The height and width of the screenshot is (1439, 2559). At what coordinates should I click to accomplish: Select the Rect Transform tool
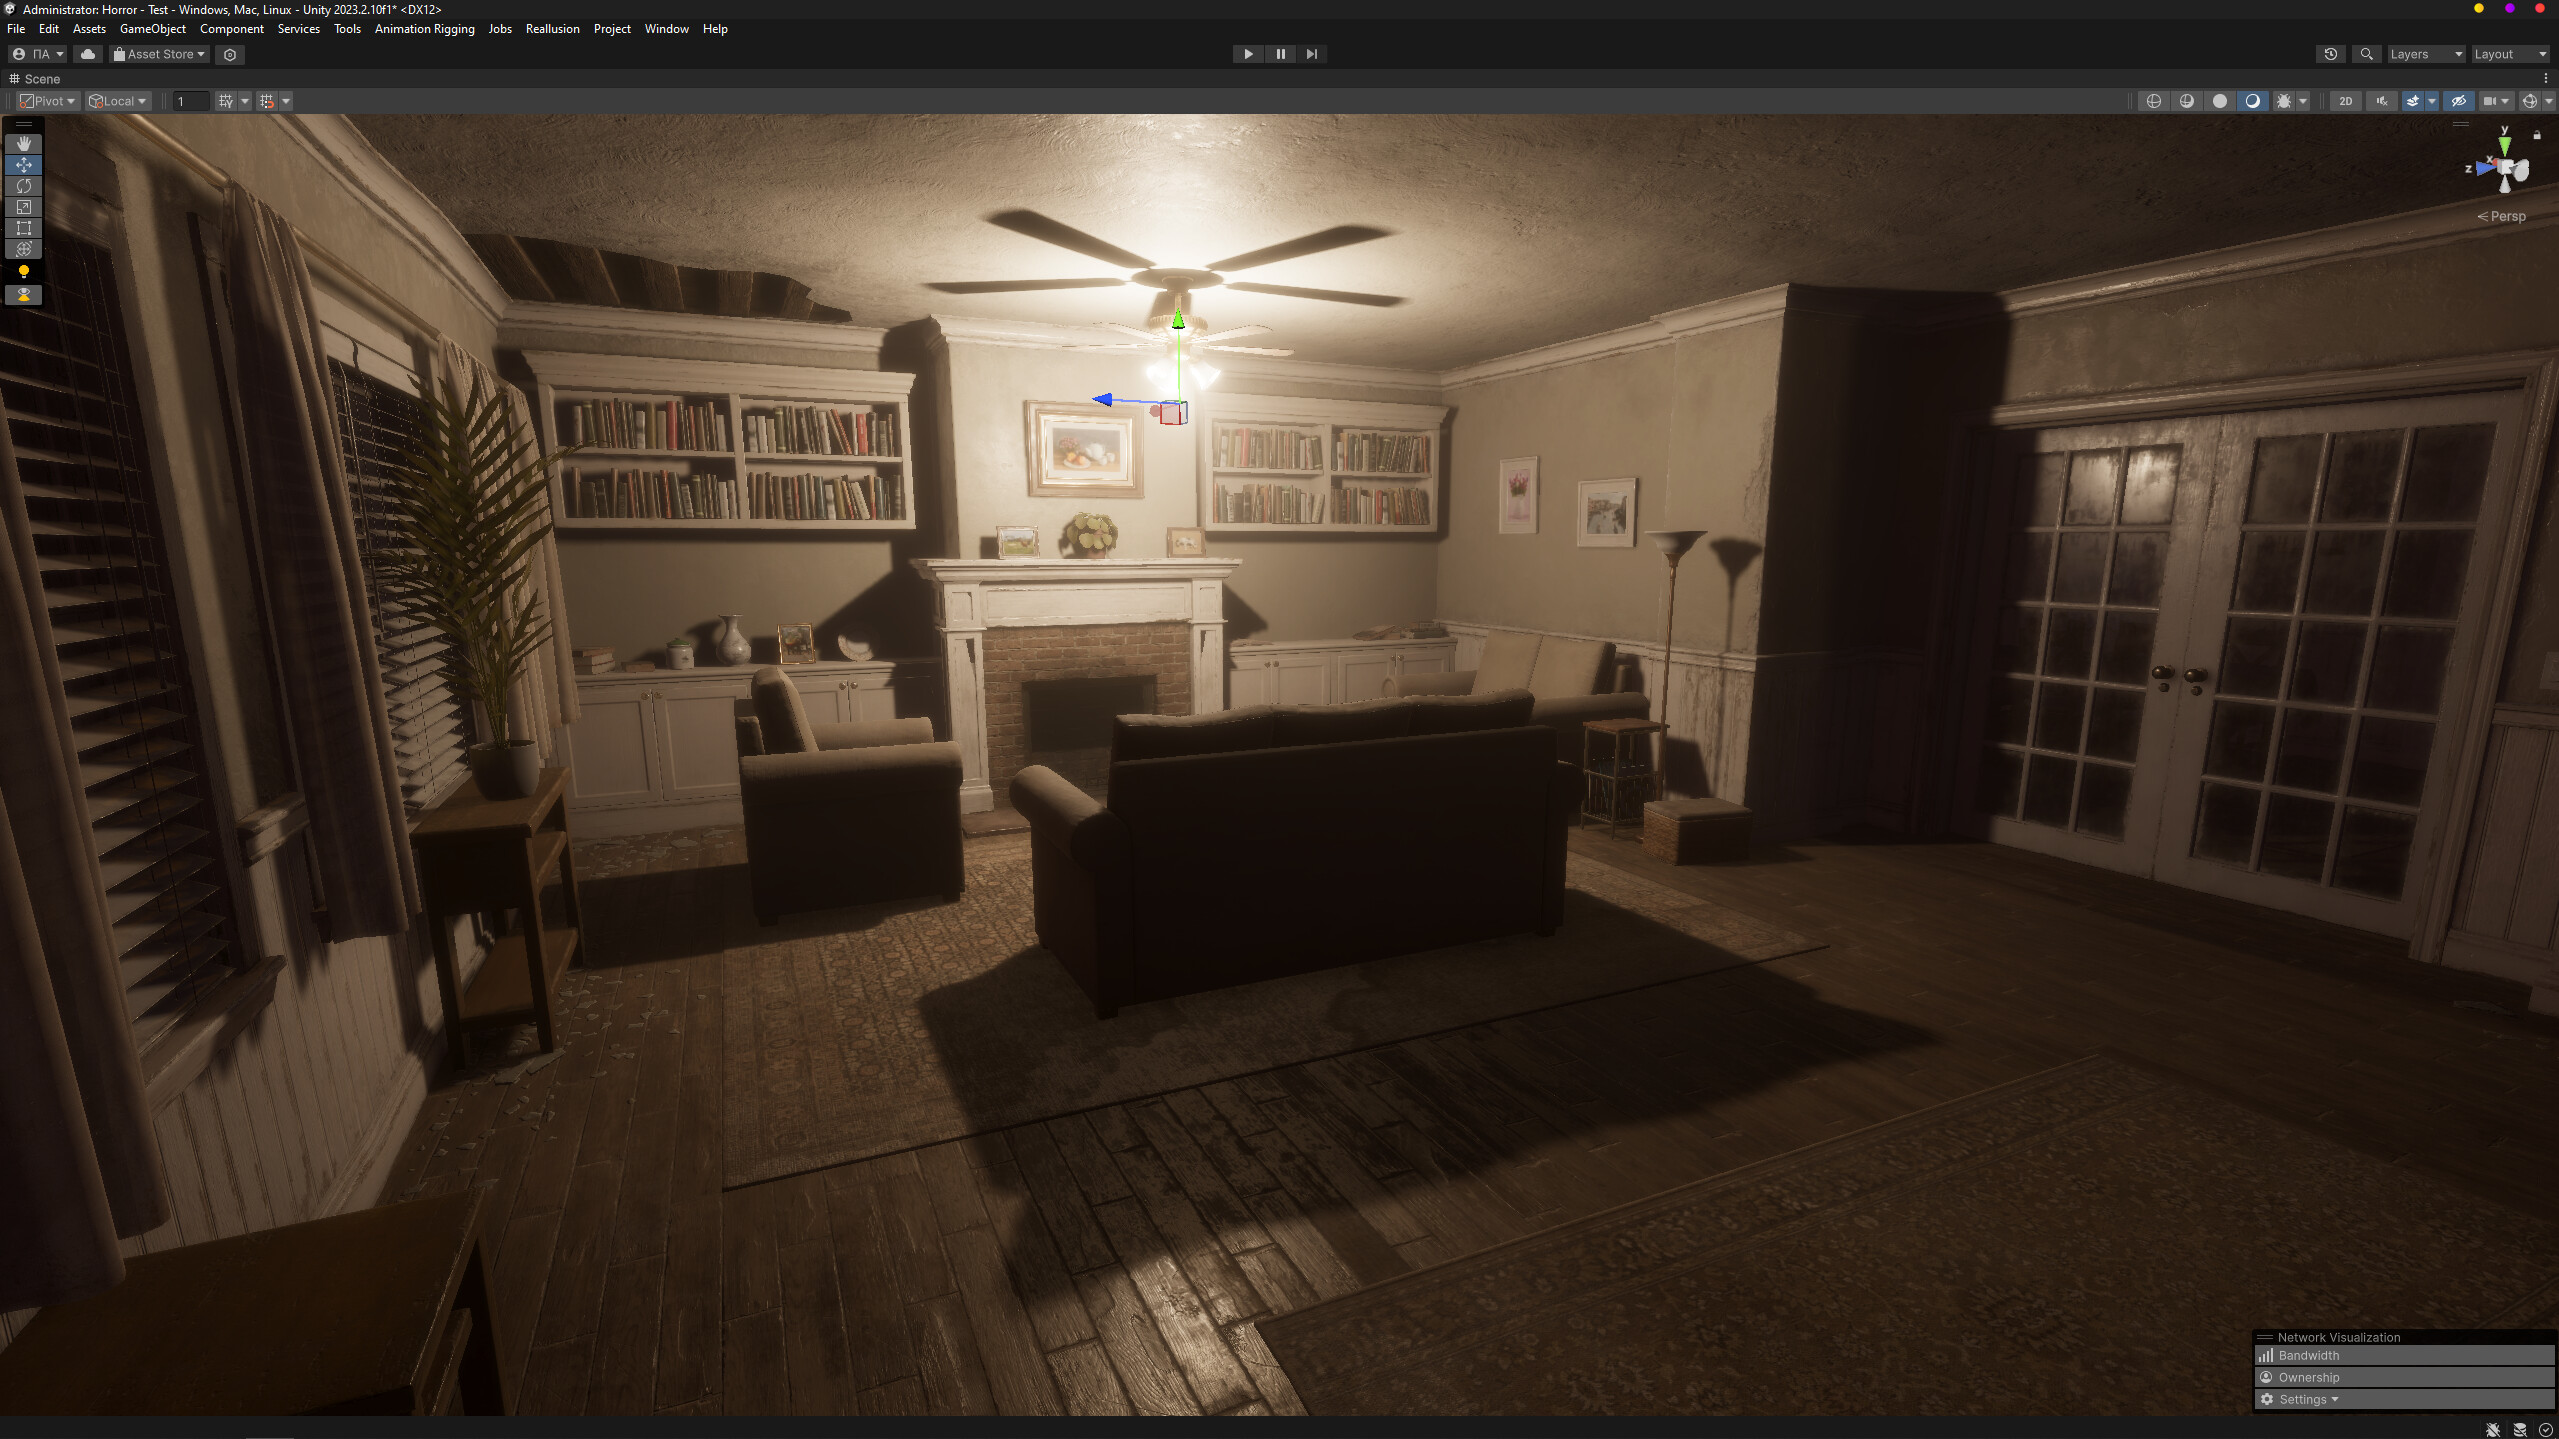pyautogui.click(x=23, y=228)
